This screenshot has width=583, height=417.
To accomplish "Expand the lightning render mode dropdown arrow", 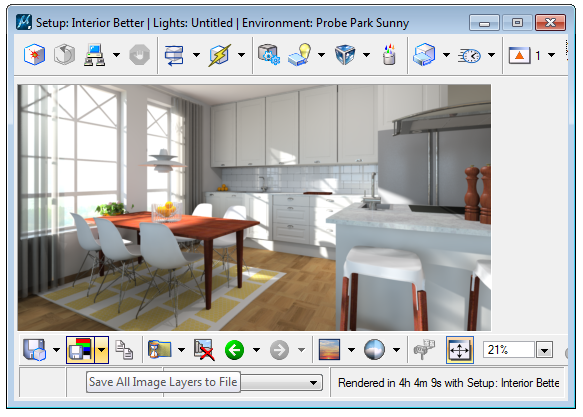I will 241,55.
